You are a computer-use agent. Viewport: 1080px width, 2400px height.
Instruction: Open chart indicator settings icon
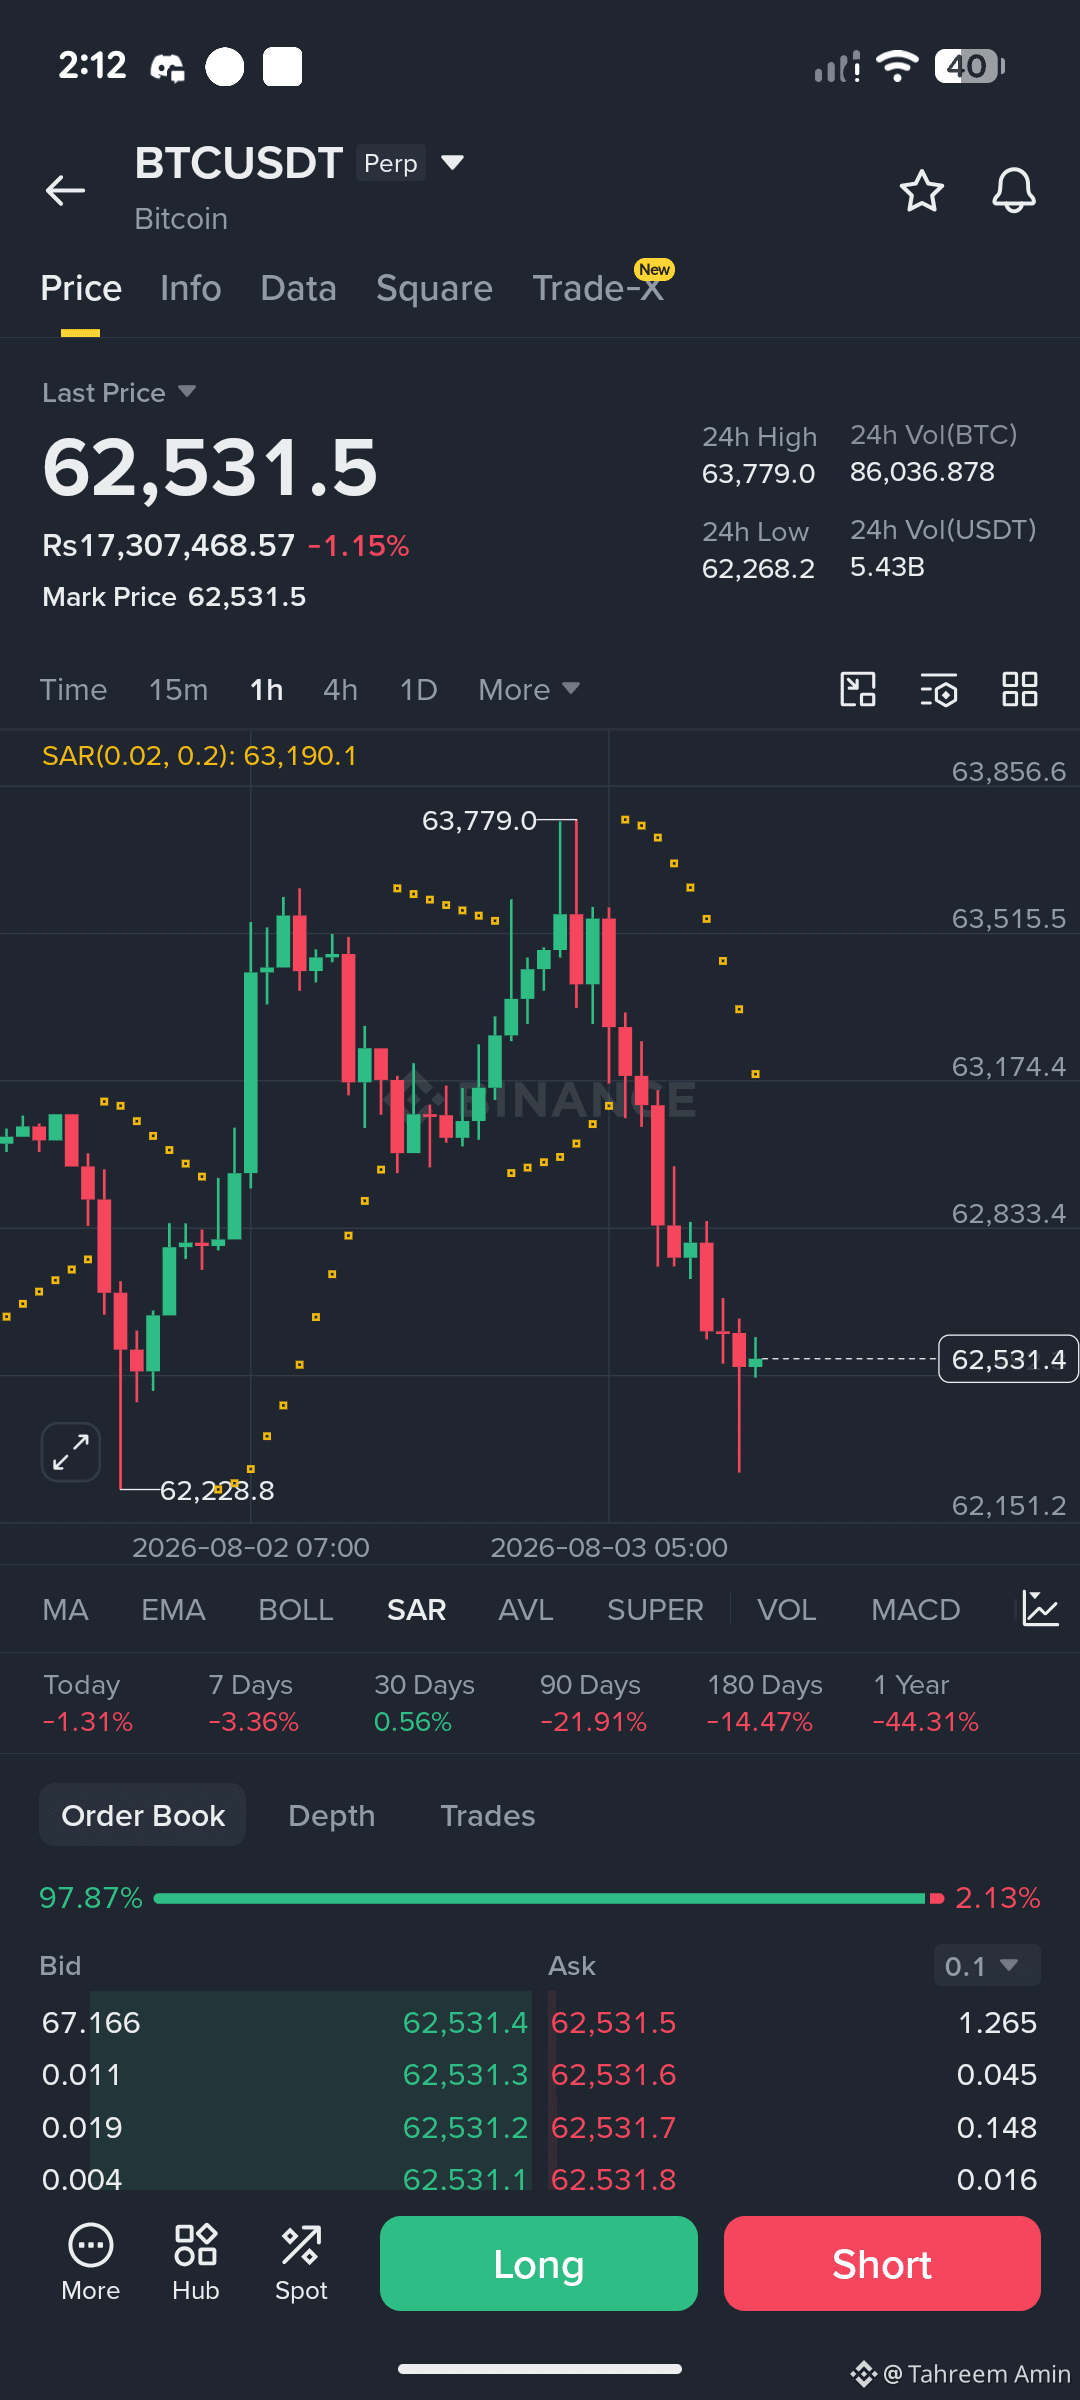tap(939, 690)
